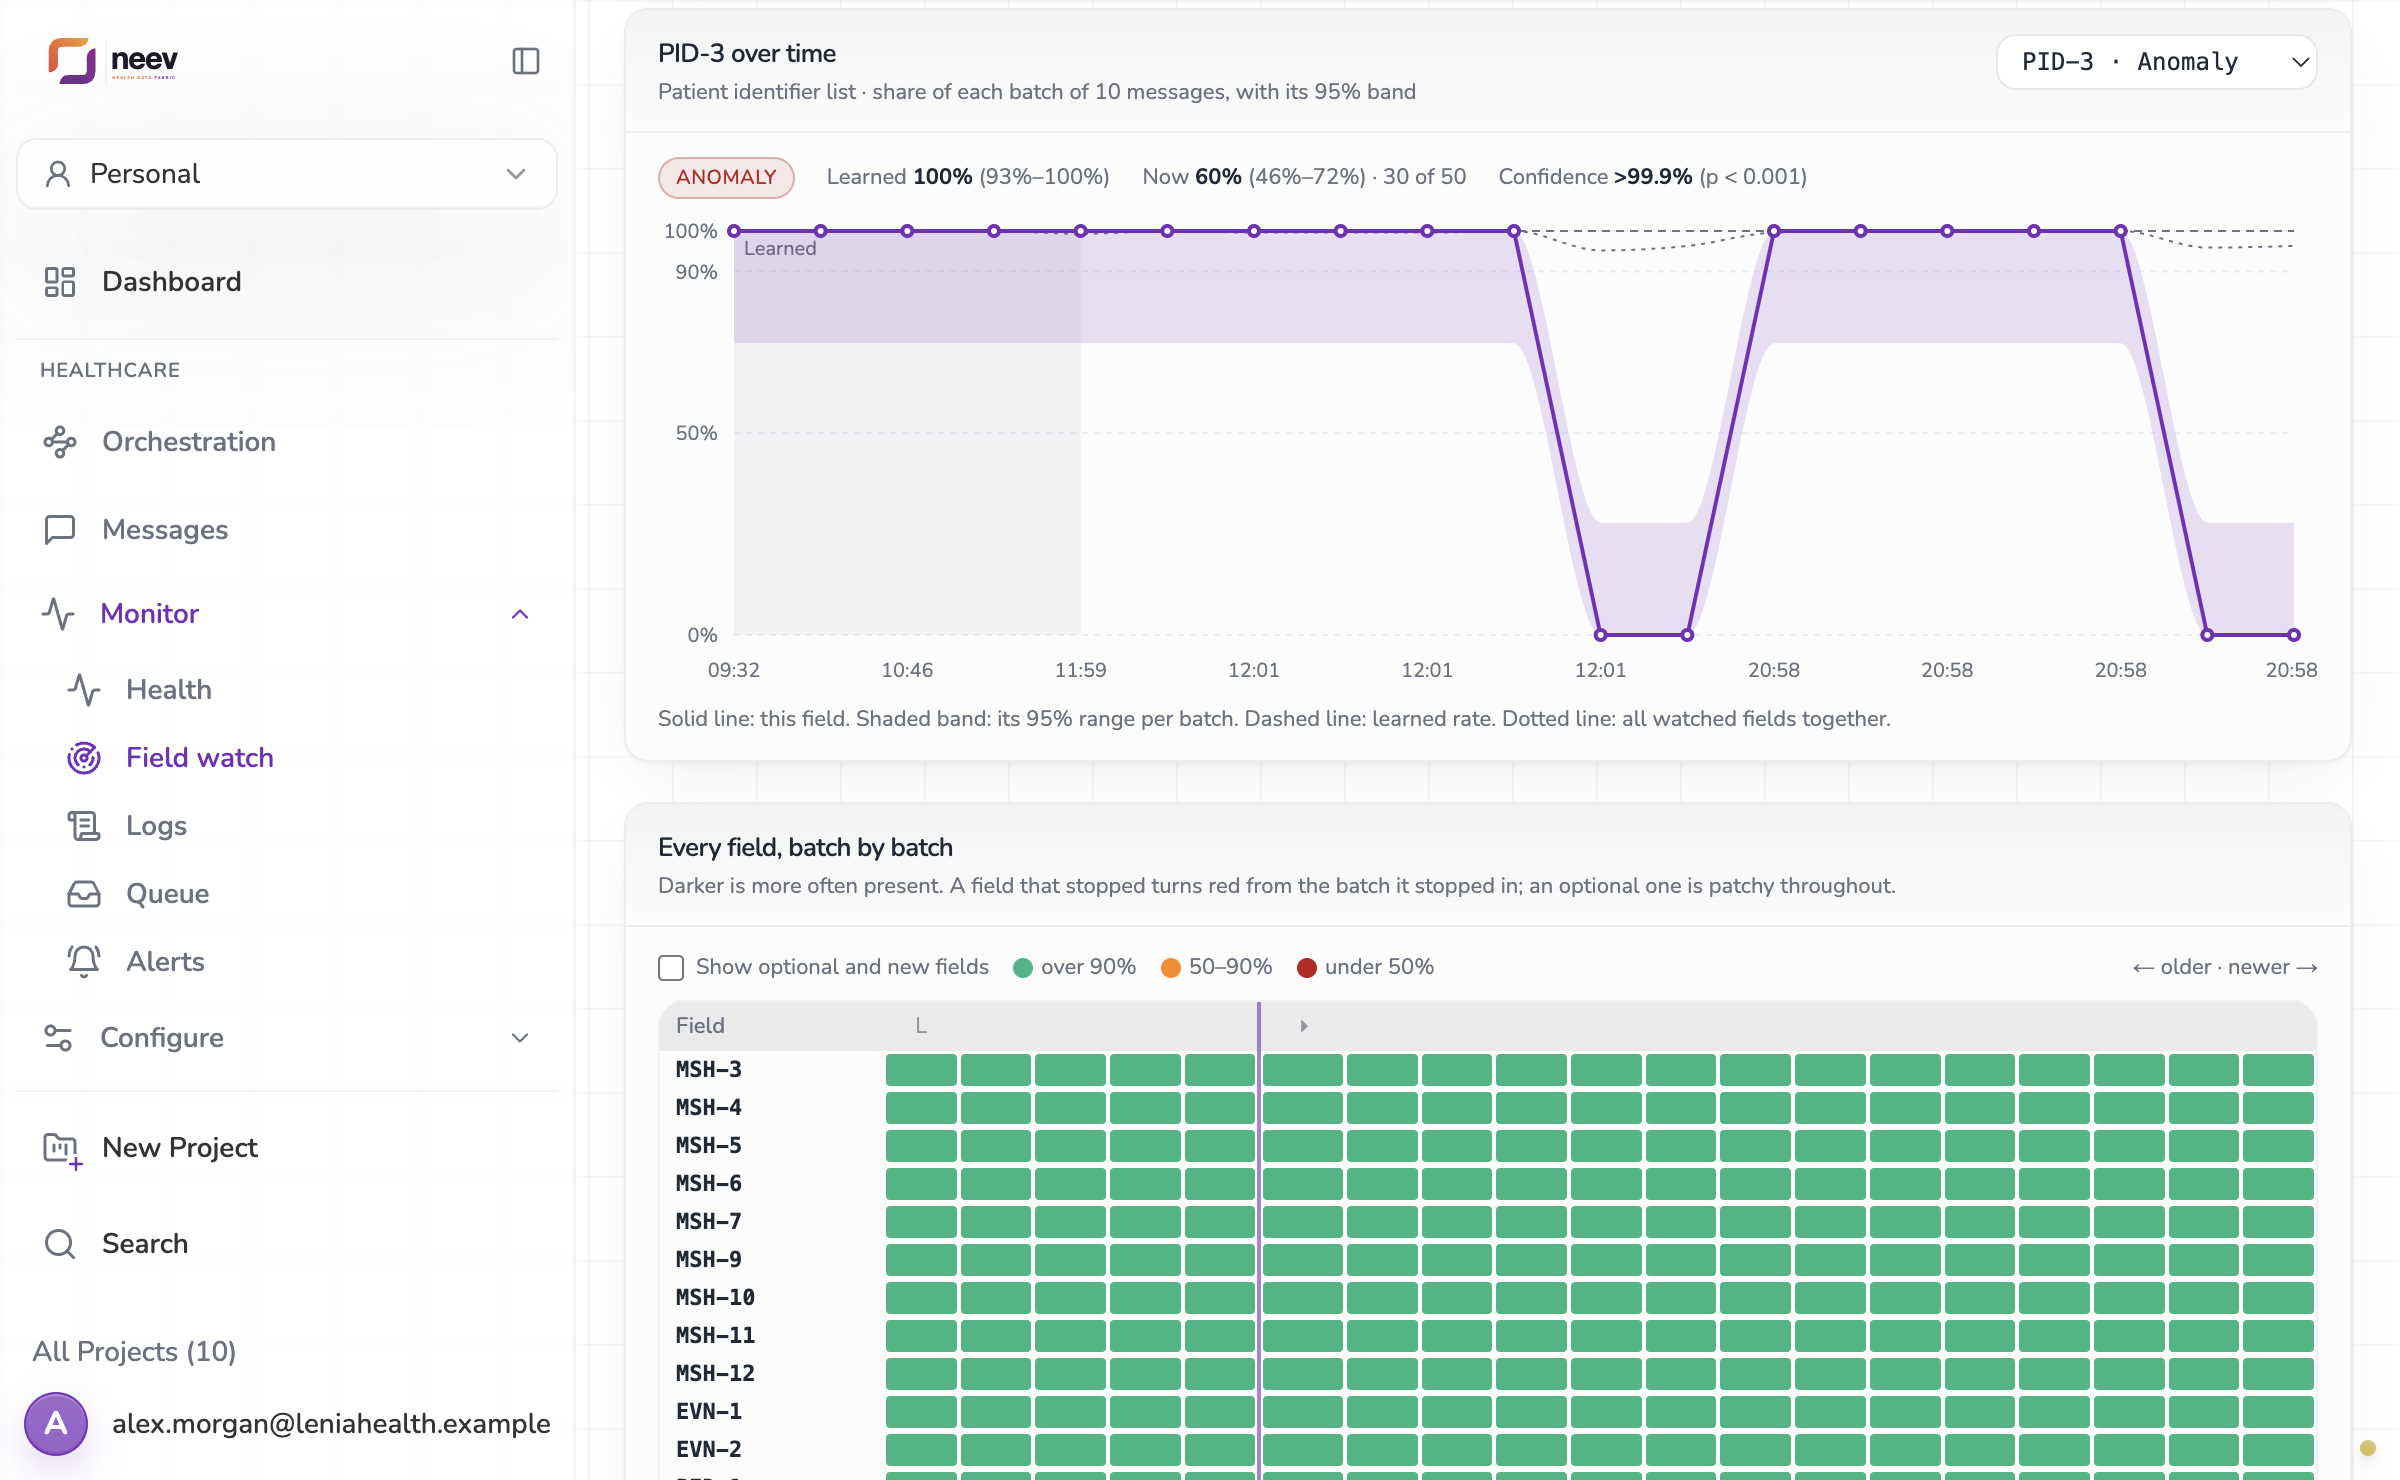Click the Personal workspace user icon
The image size is (2400, 1480).
coord(58,174)
